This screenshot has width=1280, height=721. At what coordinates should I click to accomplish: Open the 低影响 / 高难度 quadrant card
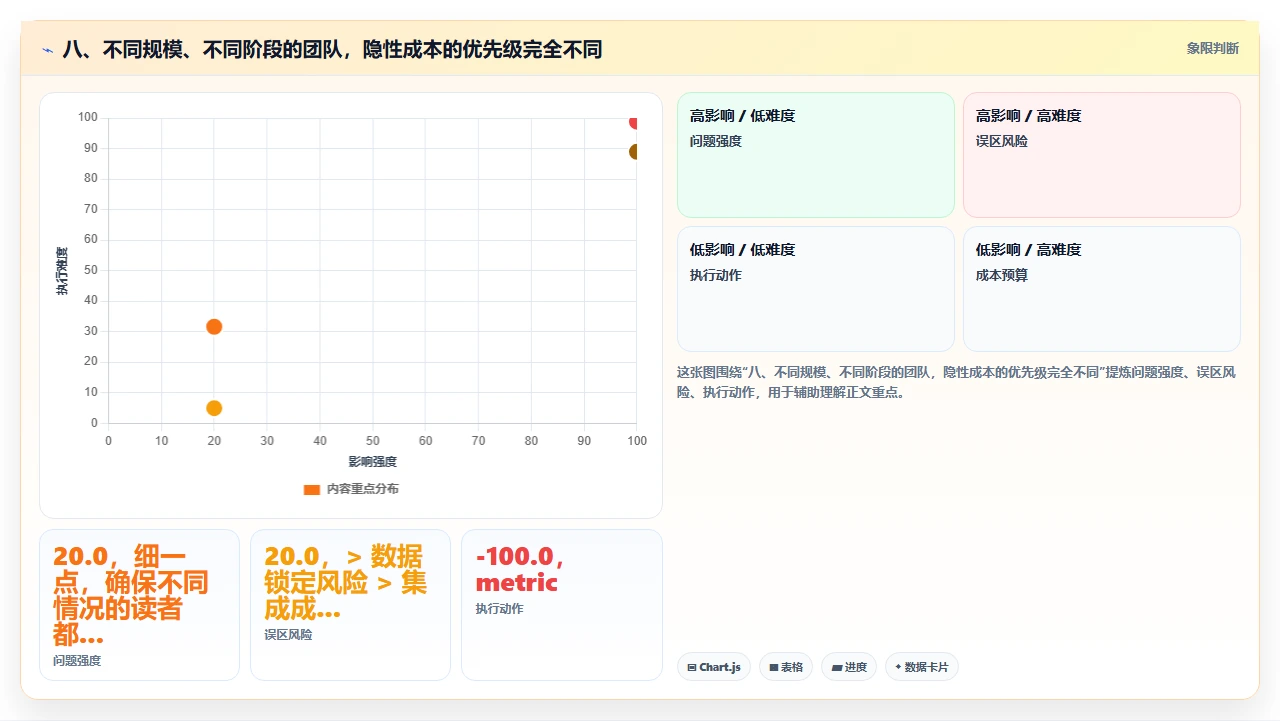[1102, 289]
